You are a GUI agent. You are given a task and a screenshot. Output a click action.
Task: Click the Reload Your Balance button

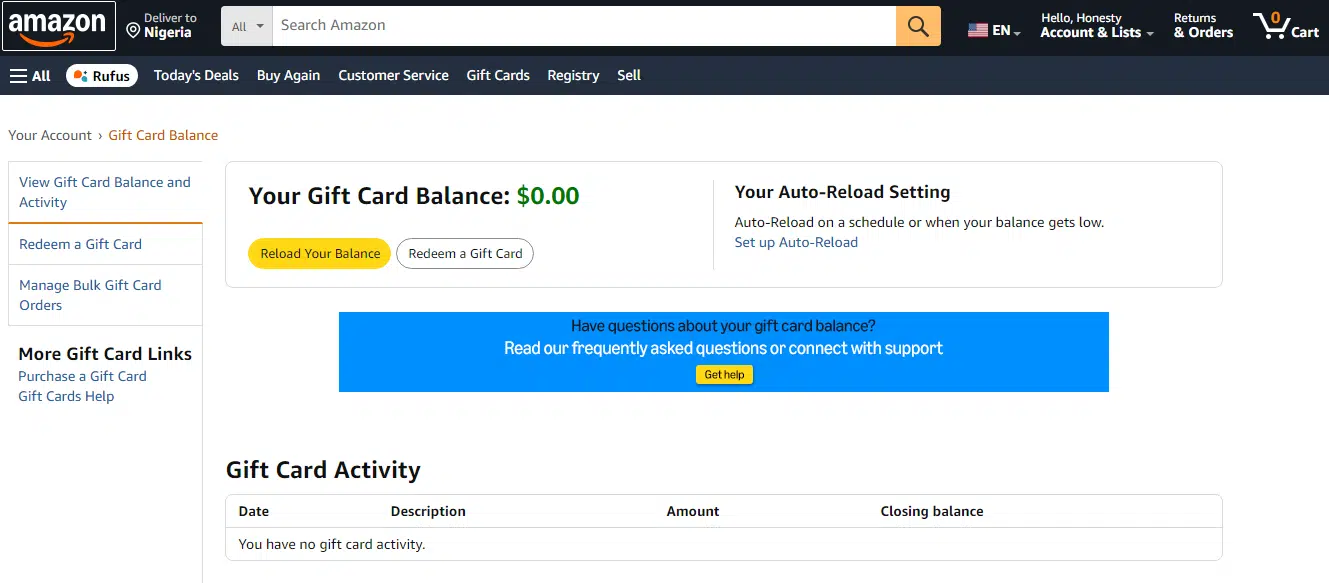click(320, 254)
